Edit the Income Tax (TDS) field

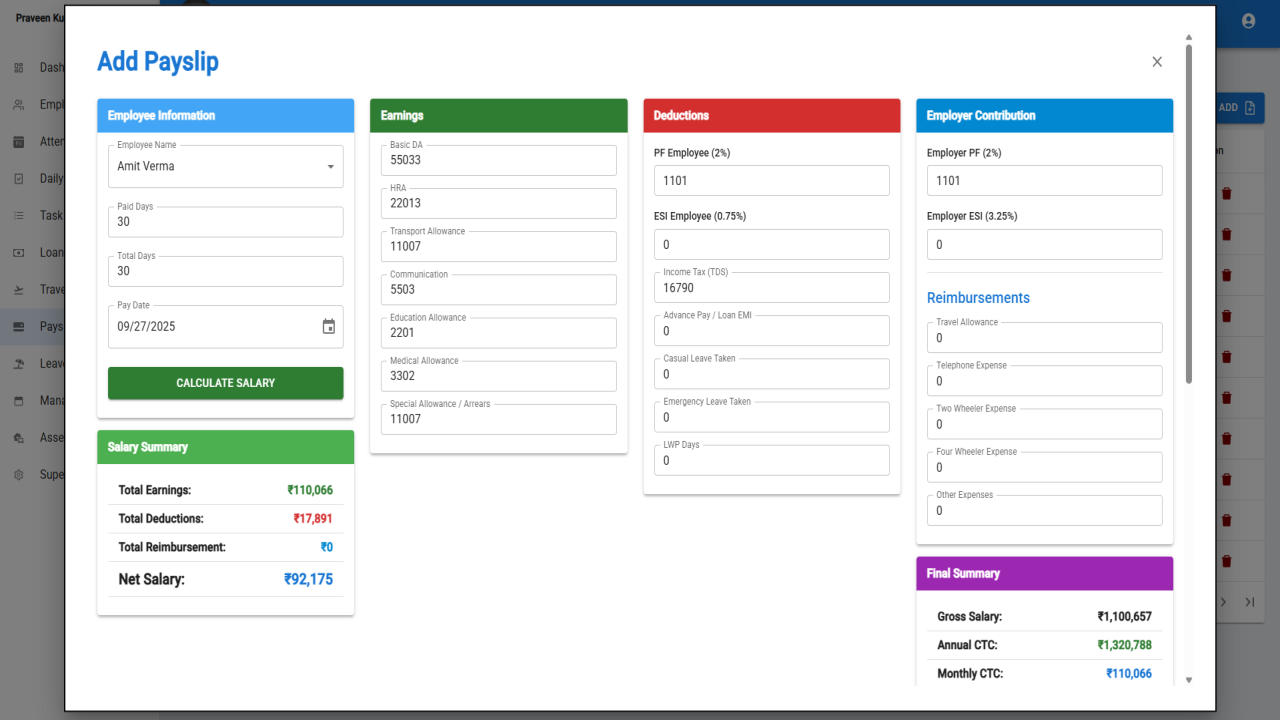pyautogui.click(x=772, y=287)
